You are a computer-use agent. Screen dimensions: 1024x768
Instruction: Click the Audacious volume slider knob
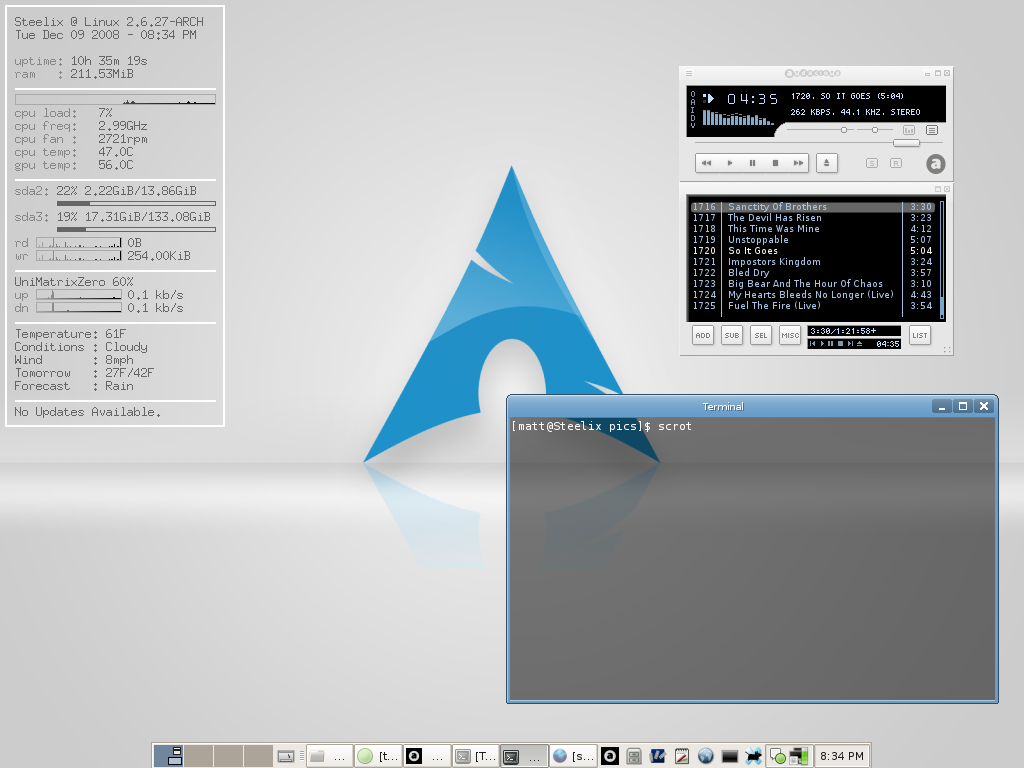[844, 130]
